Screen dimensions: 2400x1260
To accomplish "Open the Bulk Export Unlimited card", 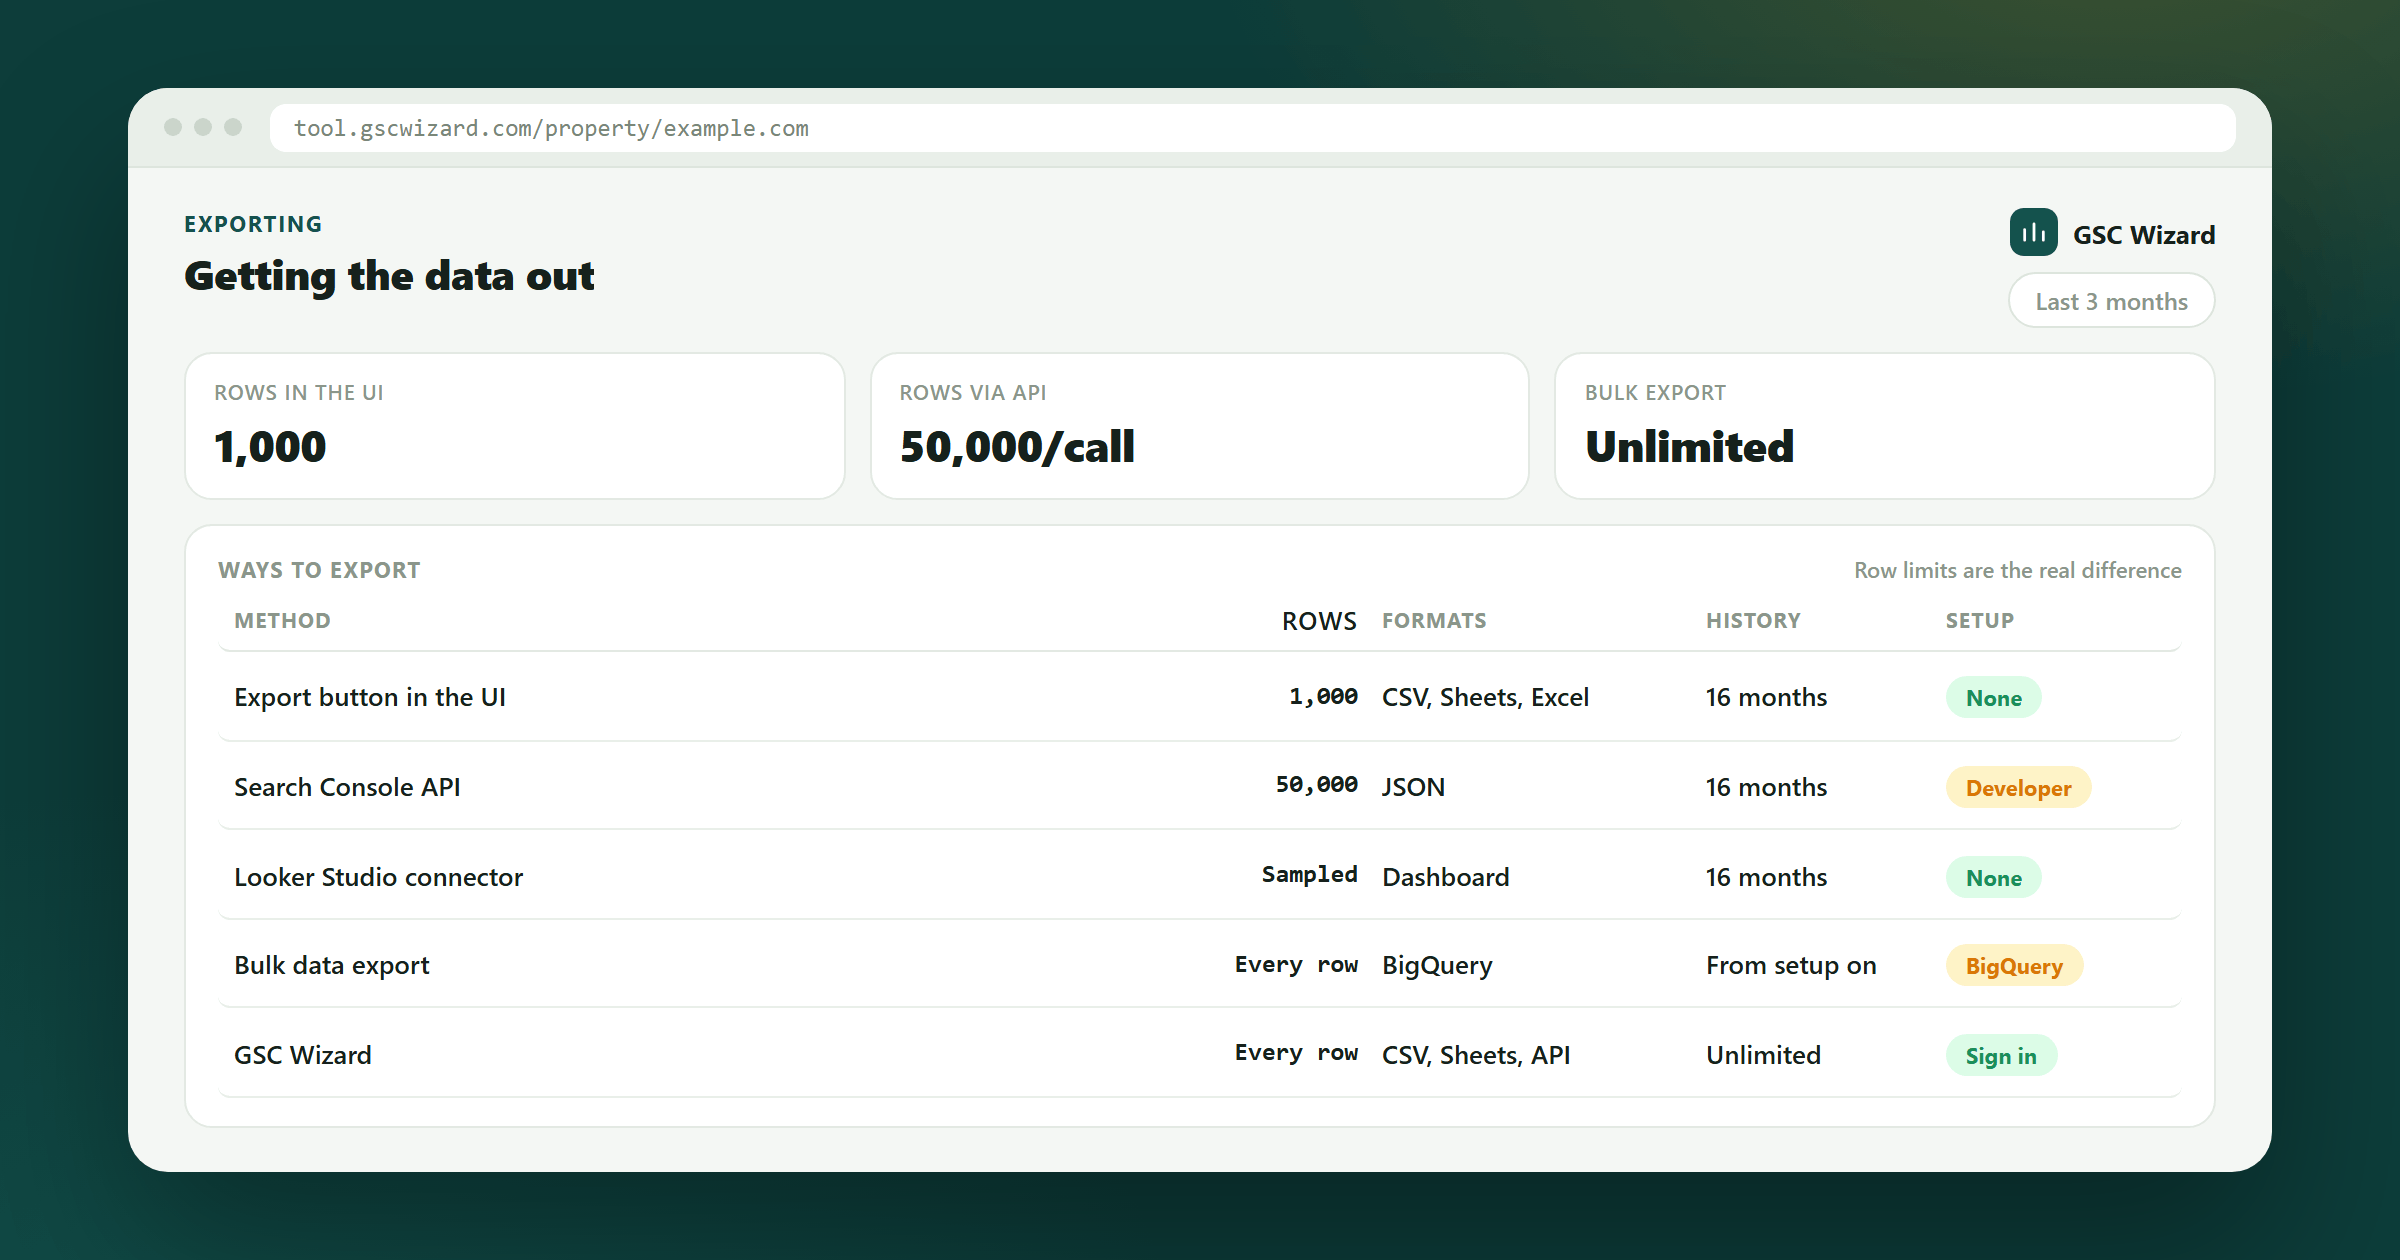I will point(1885,426).
